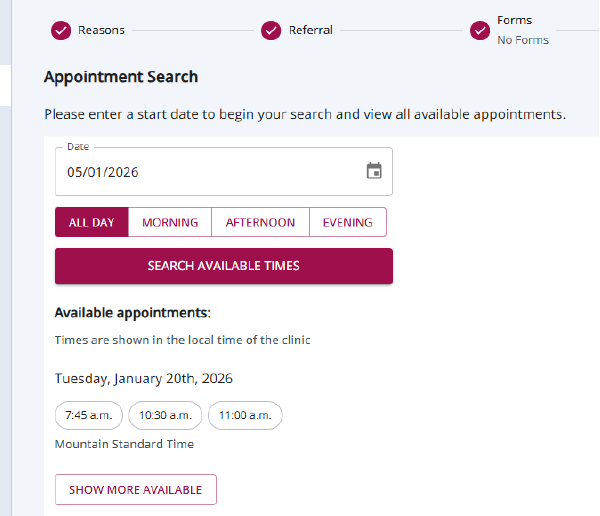Image resolution: width=600 pixels, height=516 pixels.
Task: Select the EVENING time filter
Action: 347,222
